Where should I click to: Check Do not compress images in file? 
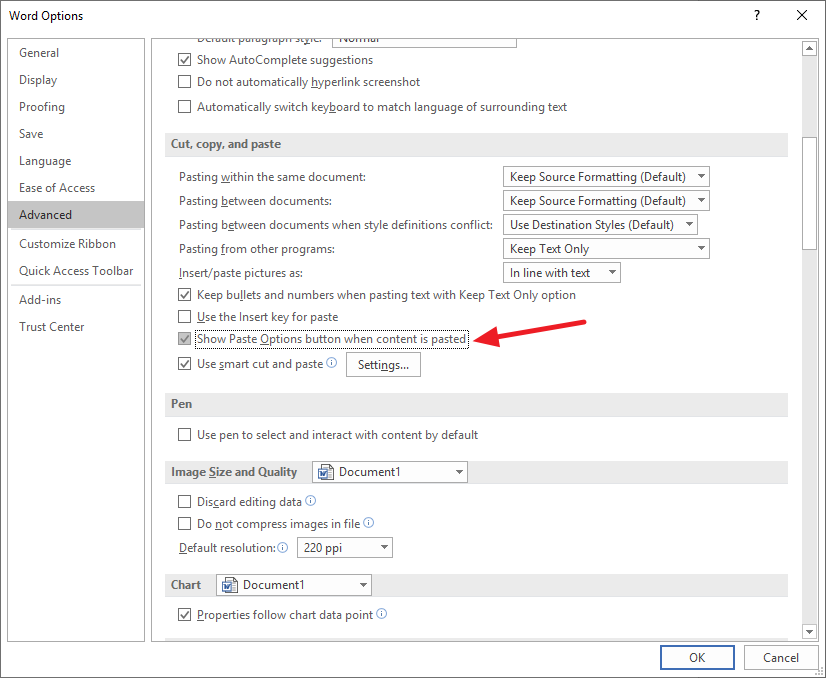pyautogui.click(x=184, y=524)
